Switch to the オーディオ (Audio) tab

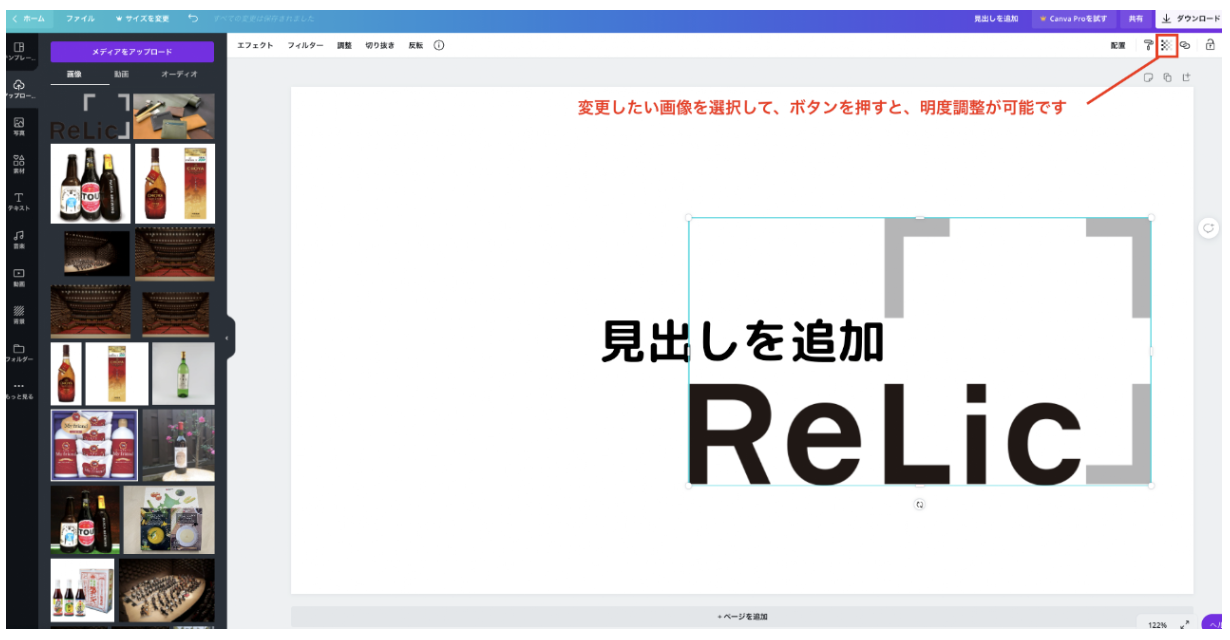click(x=179, y=74)
